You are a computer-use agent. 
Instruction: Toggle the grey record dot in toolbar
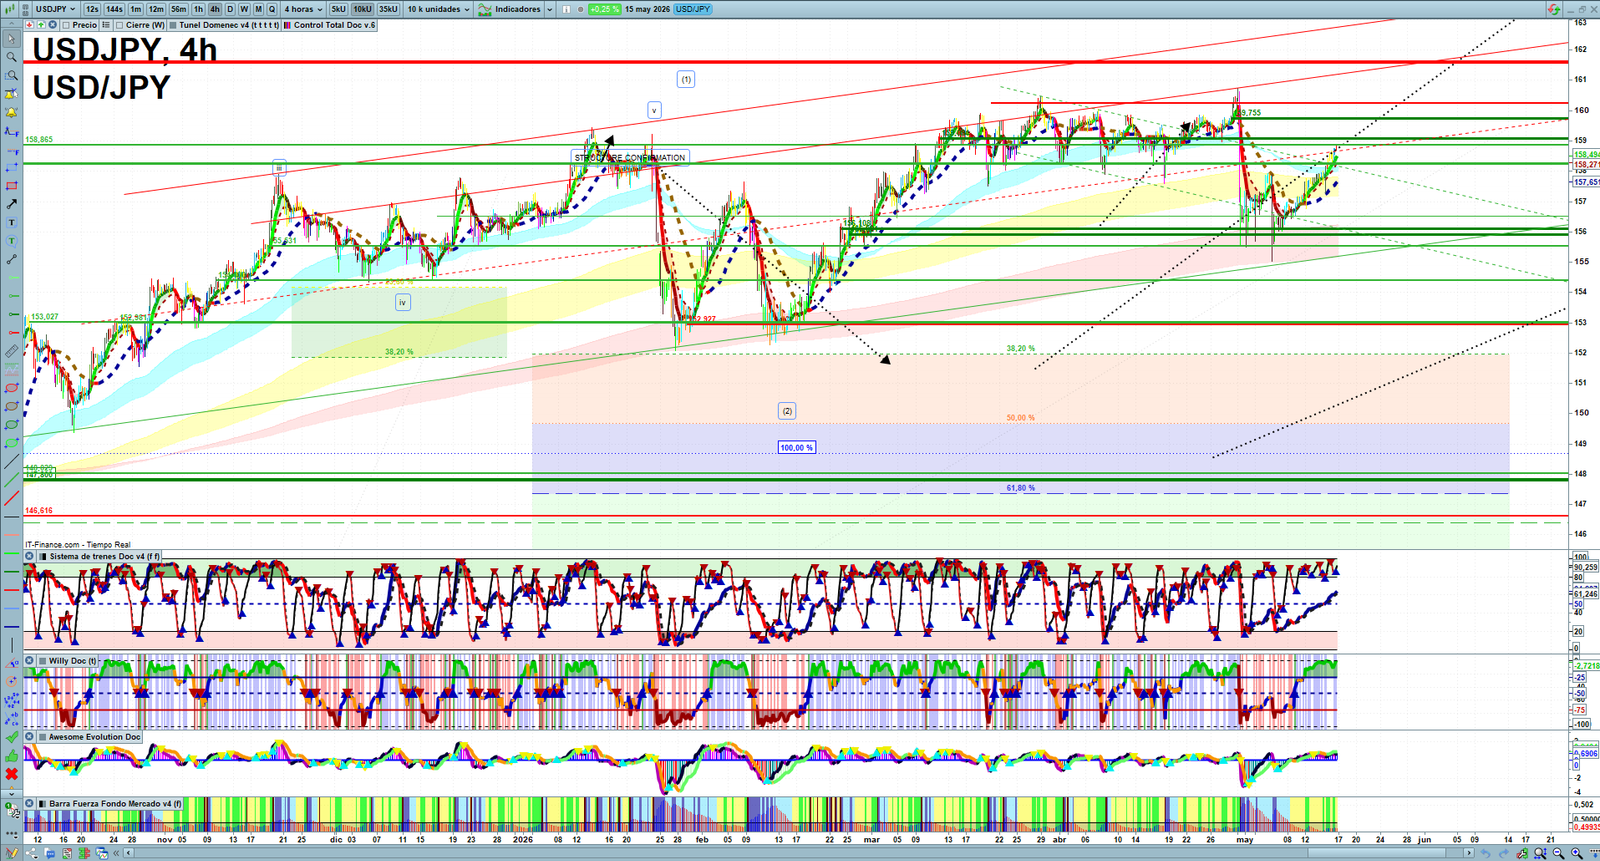click(580, 9)
